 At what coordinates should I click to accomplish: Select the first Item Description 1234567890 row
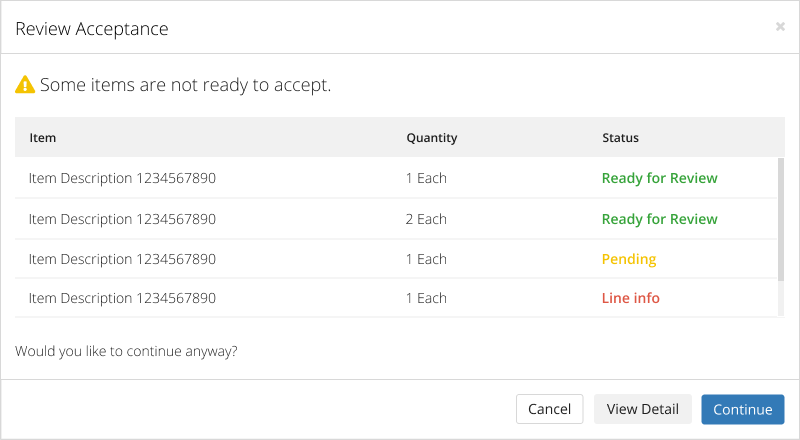point(396,178)
